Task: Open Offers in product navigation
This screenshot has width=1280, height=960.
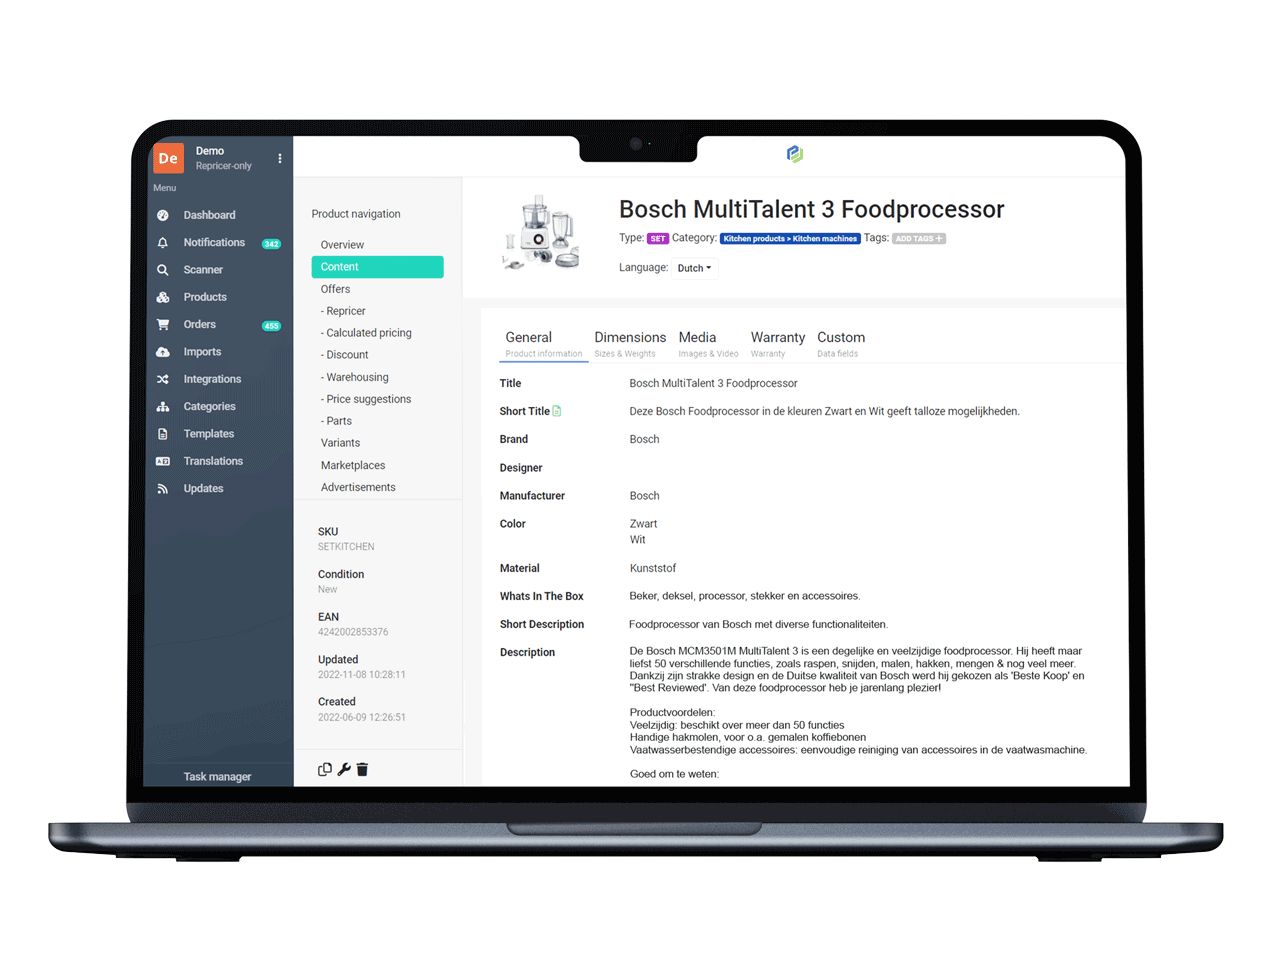Action: point(335,289)
